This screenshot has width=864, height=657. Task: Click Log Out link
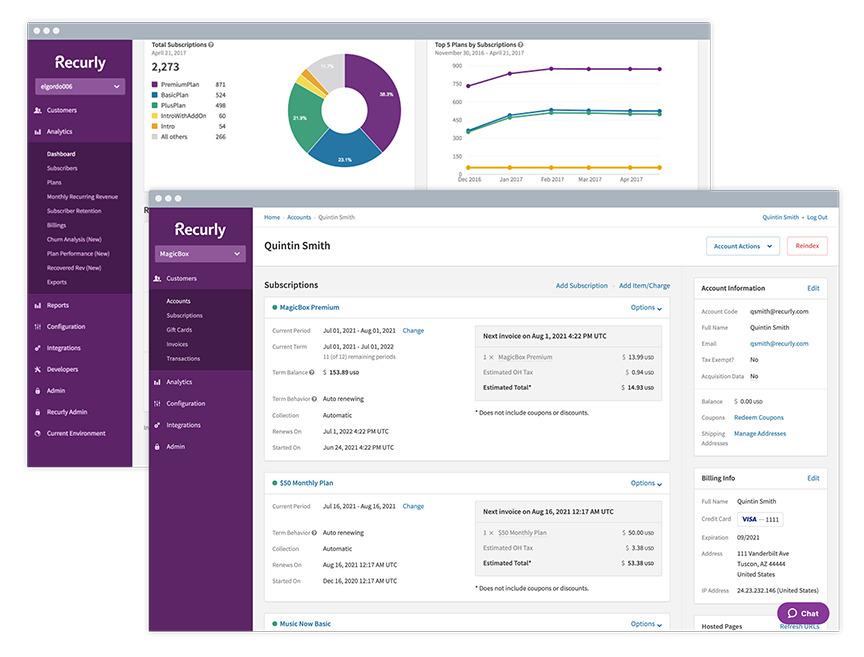point(817,218)
